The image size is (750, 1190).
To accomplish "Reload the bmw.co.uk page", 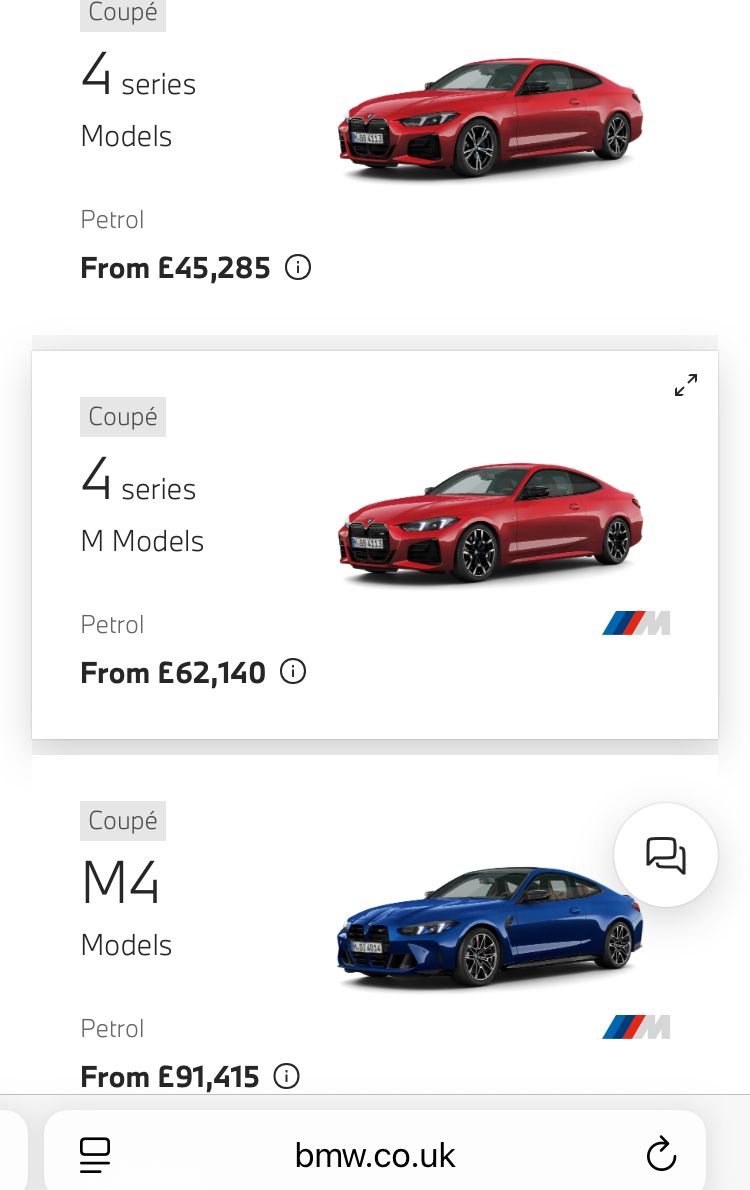I will 661,1155.
